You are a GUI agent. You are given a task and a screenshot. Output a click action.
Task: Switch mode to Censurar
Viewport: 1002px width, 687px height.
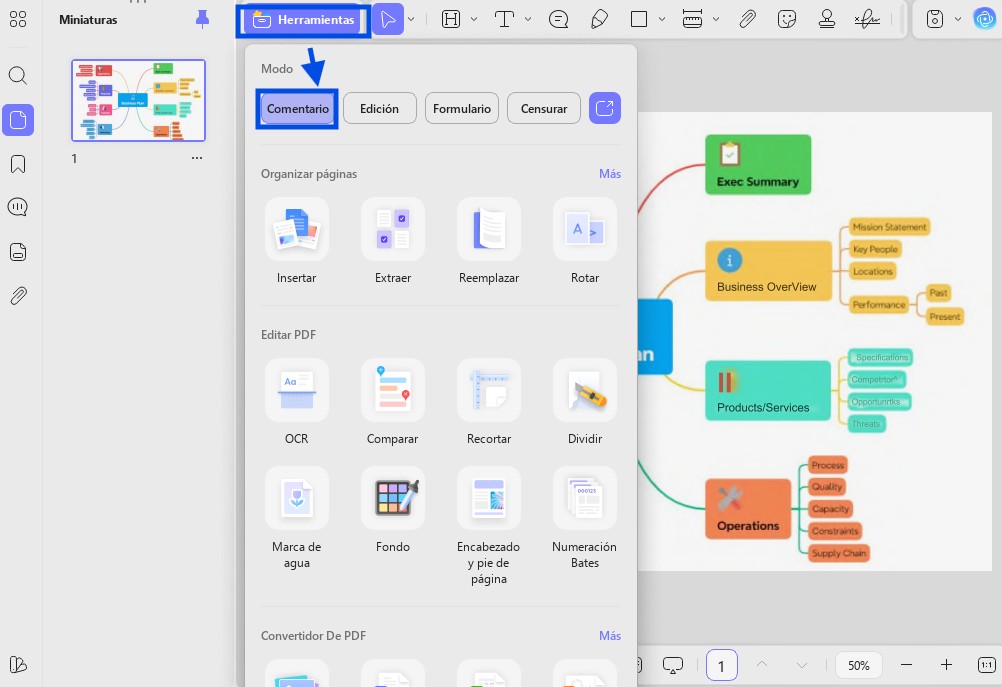point(544,109)
